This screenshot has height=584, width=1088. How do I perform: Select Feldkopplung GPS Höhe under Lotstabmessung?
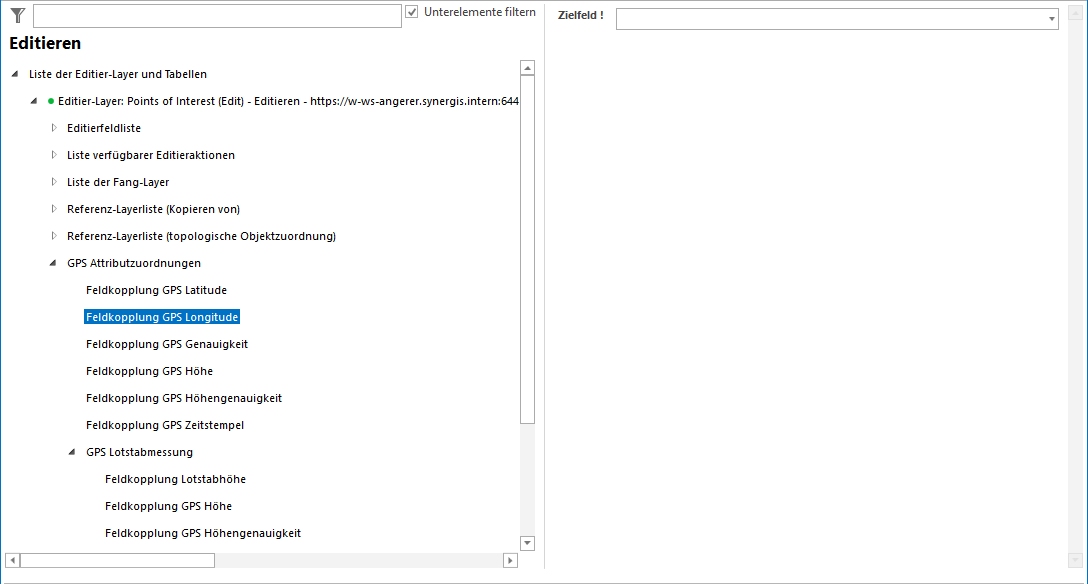[169, 506]
